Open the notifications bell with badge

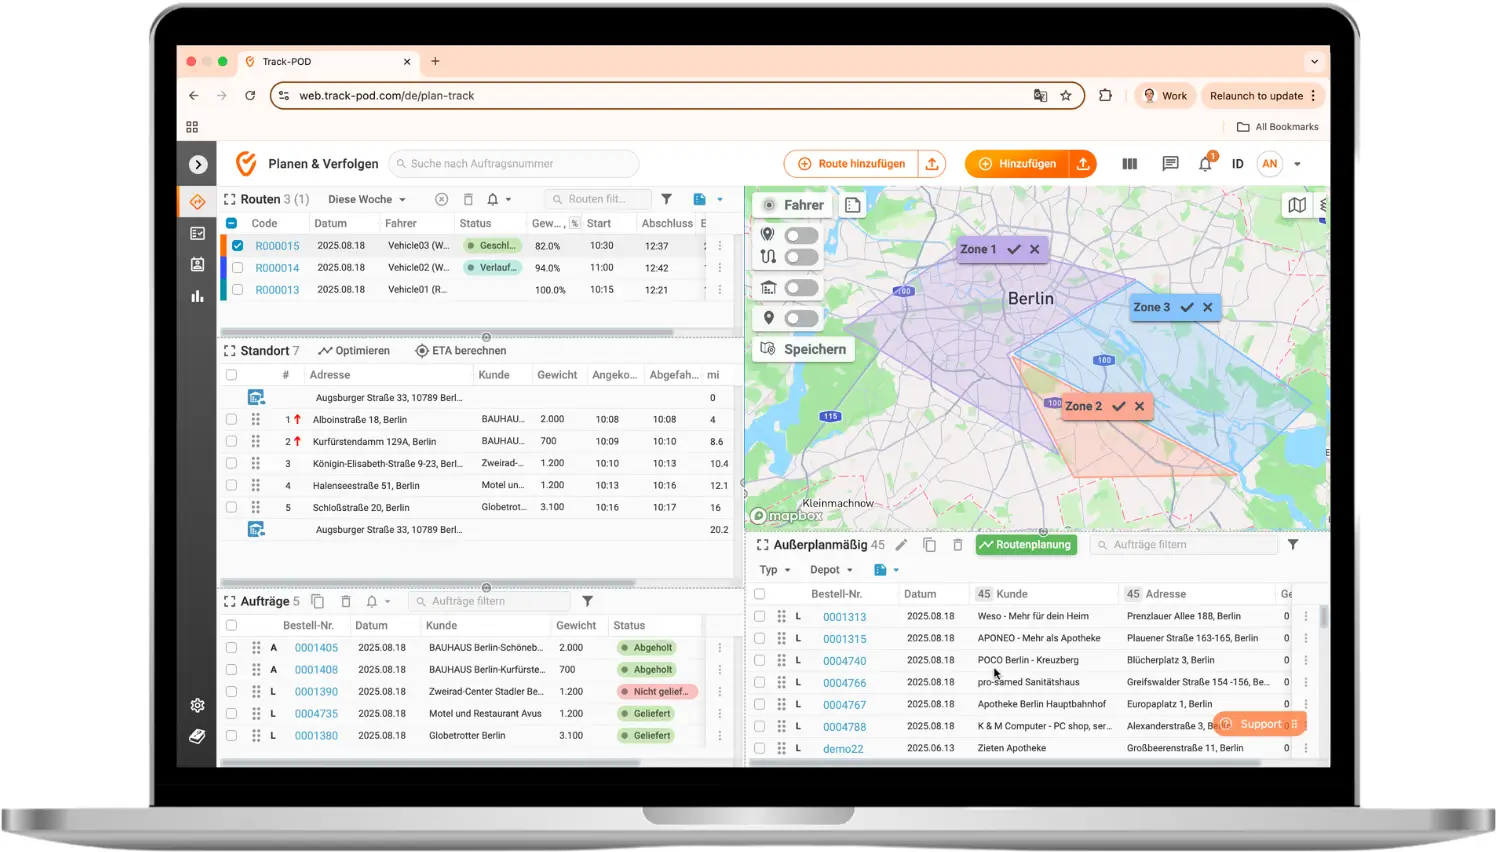pyautogui.click(x=1205, y=163)
